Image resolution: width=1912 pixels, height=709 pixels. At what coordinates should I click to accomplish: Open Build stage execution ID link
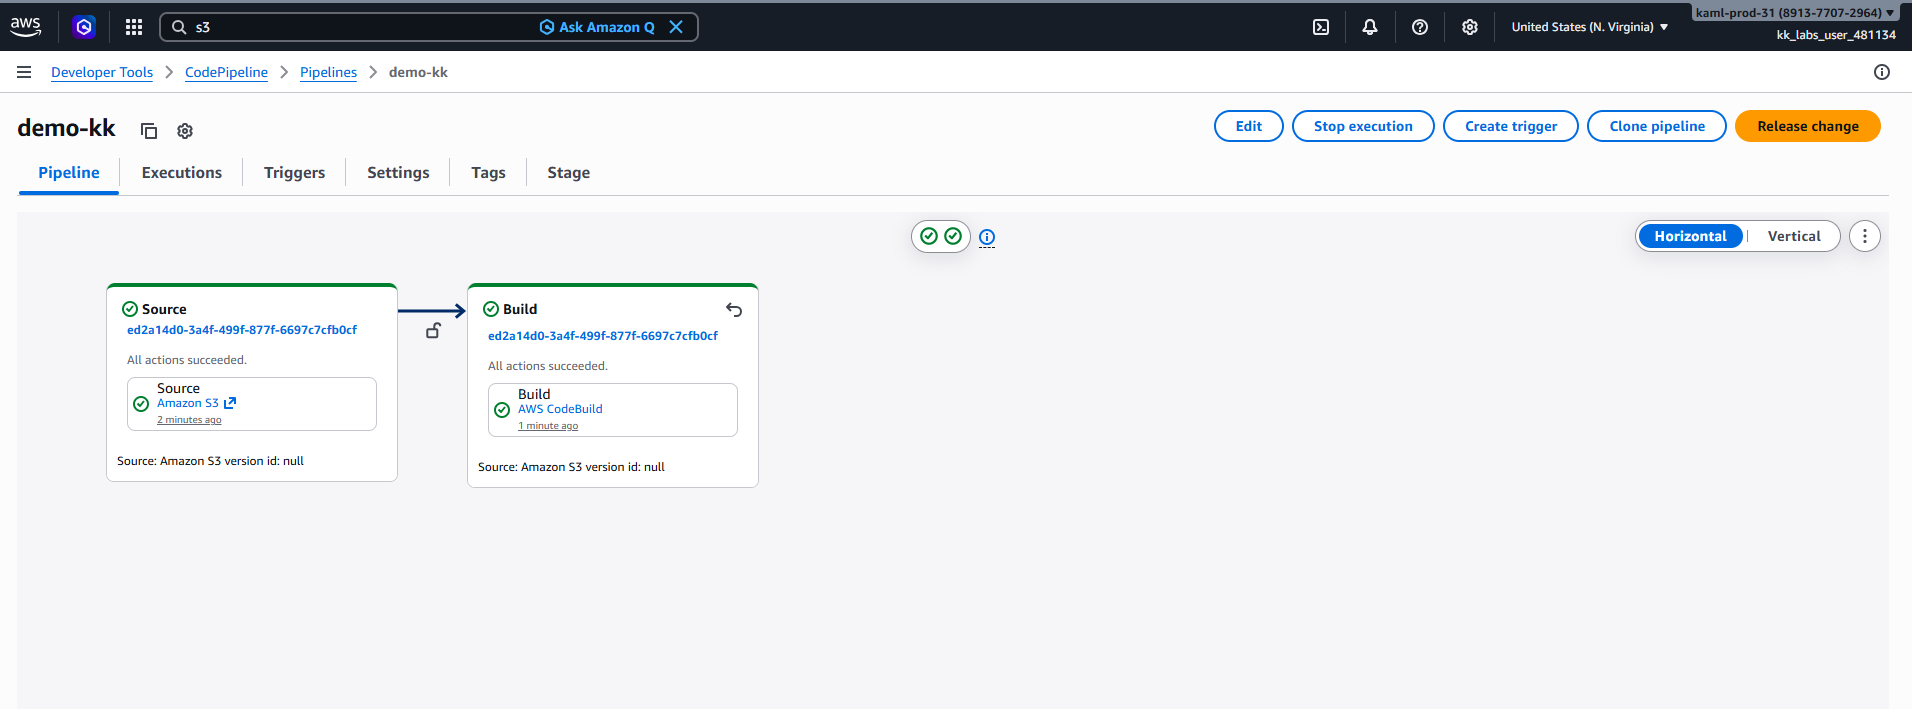coord(603,336)
